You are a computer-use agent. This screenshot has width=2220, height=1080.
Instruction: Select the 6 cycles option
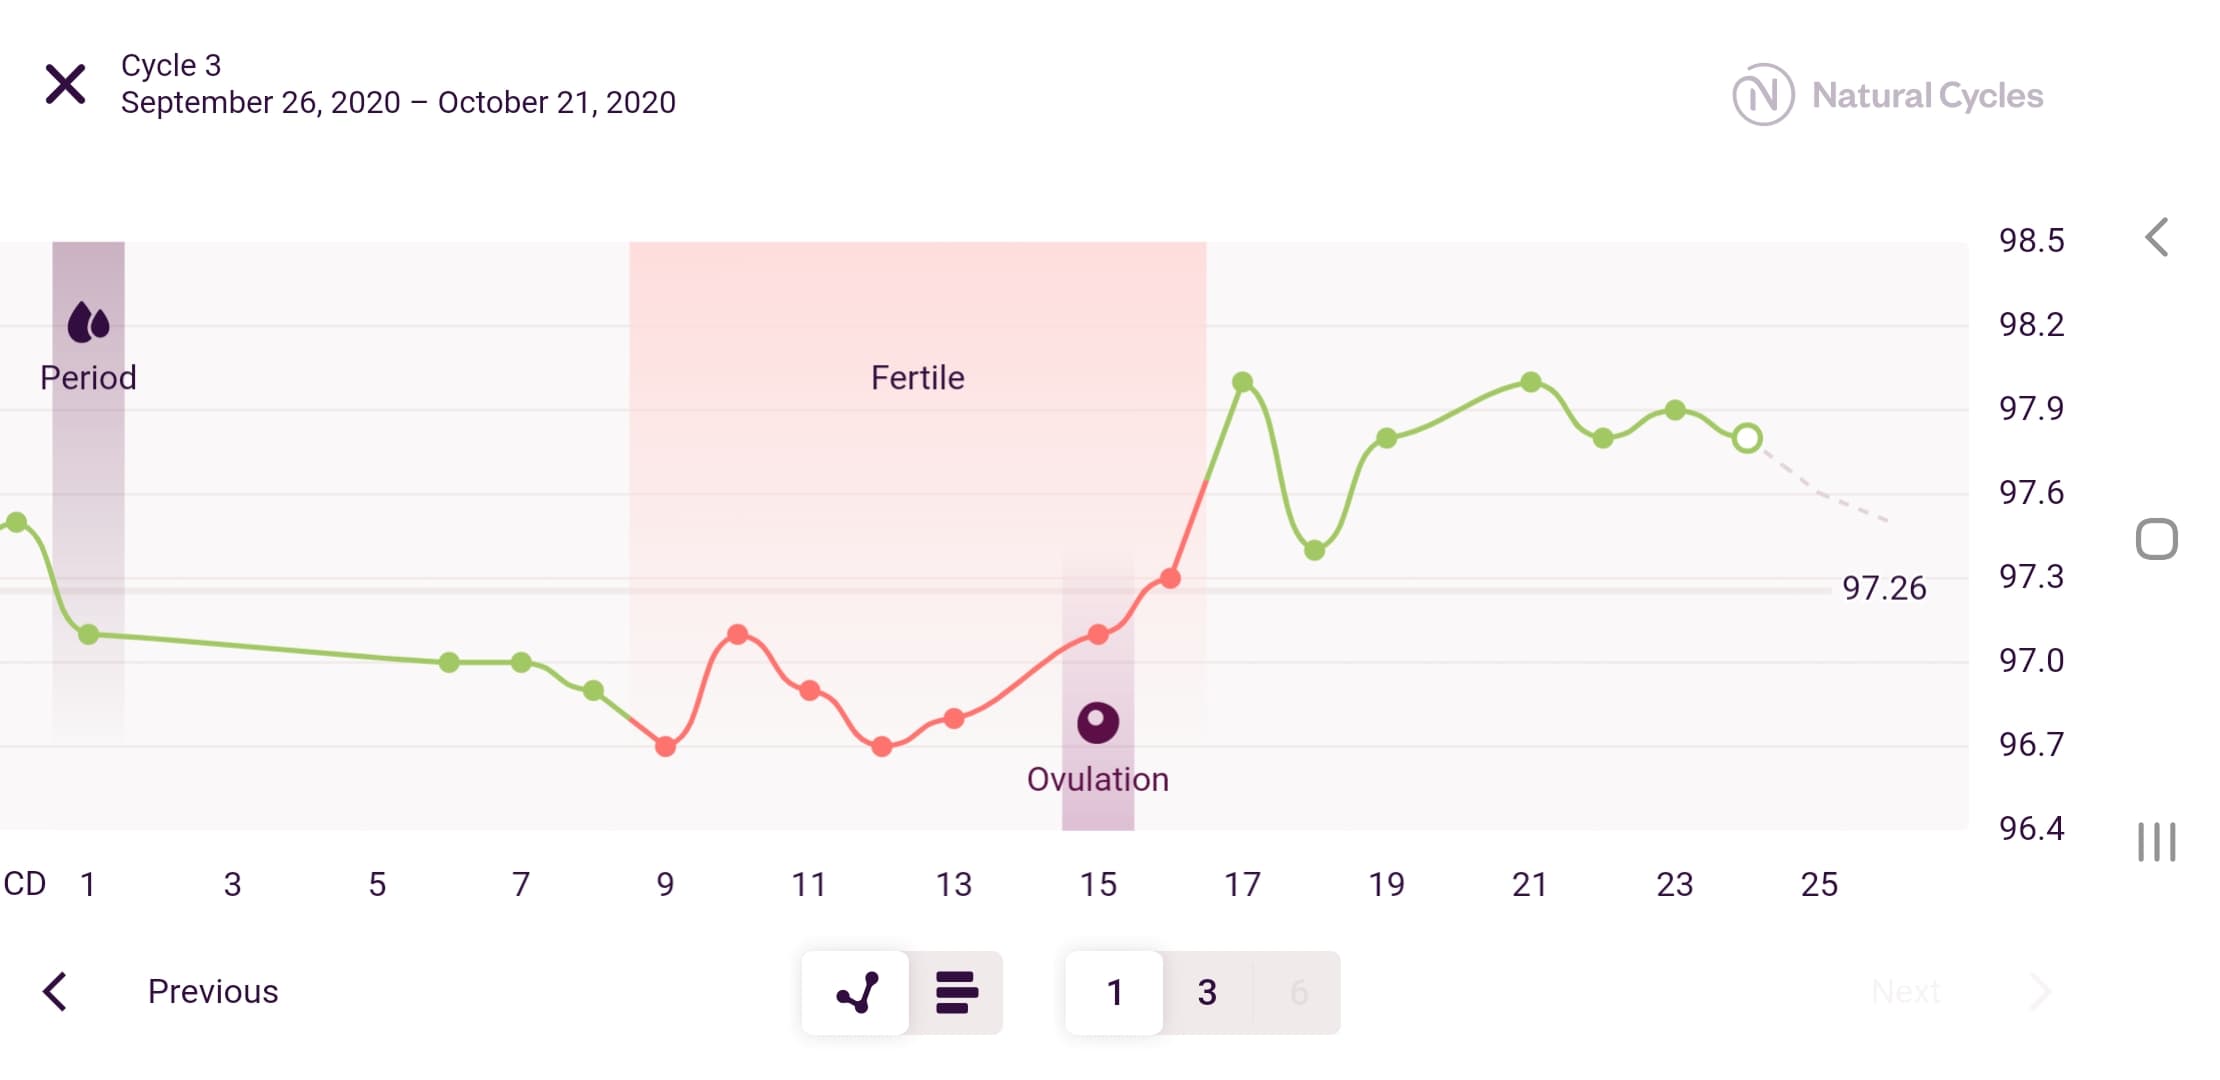(1298, 992)
